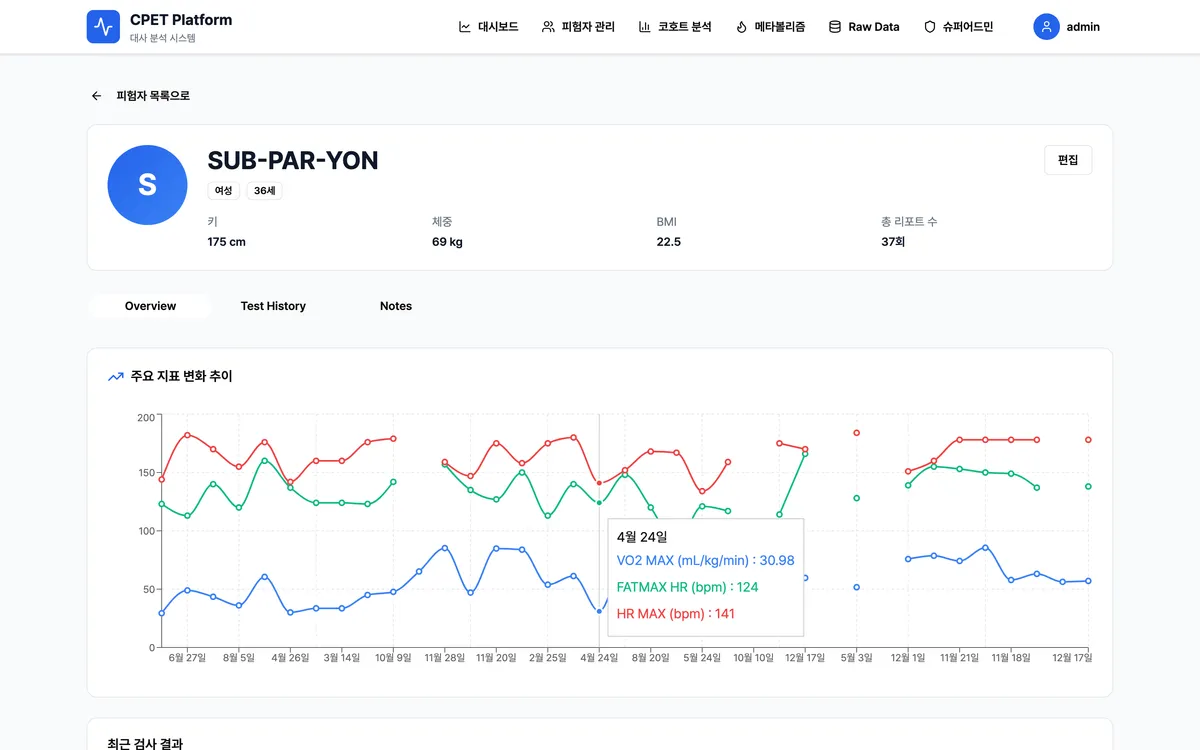
Task: Click the people icon next to 피험자 관리
Action: tap(549, 27)
